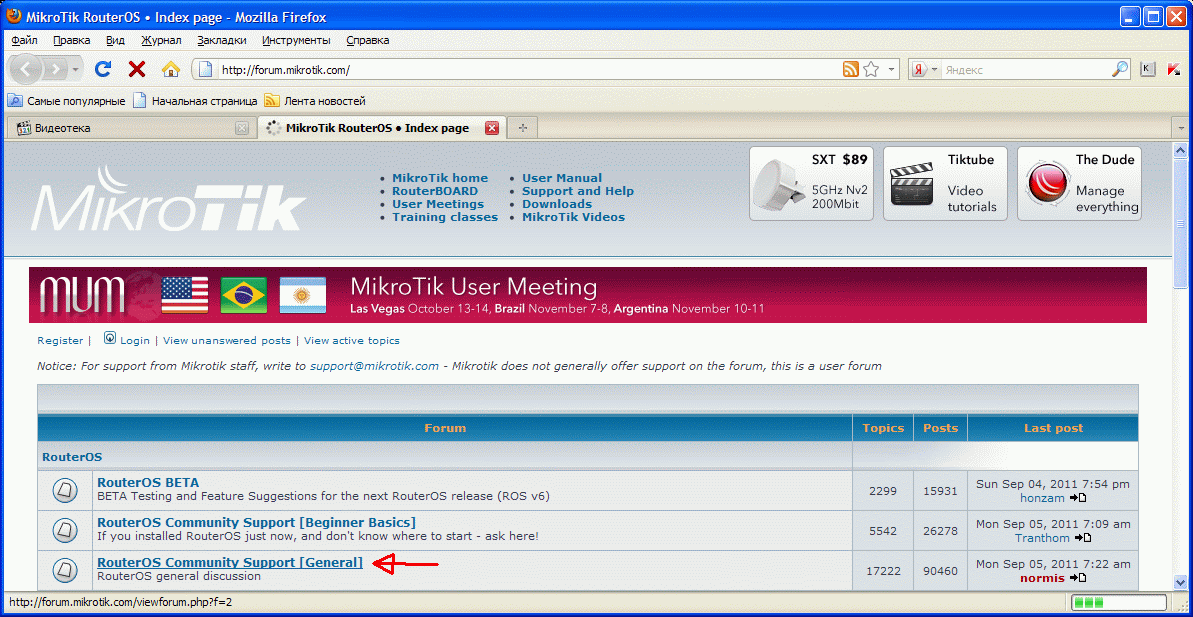The height and width of the screenshot is (617, 1193).
Task: View latest post icon next to normis
Action: pos(1077,578)
